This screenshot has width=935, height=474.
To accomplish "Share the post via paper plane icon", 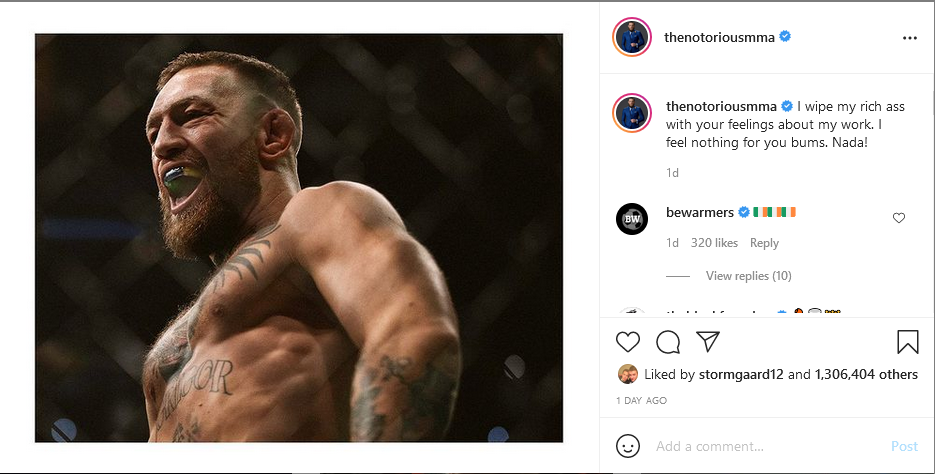I will (x=708, y=342).
